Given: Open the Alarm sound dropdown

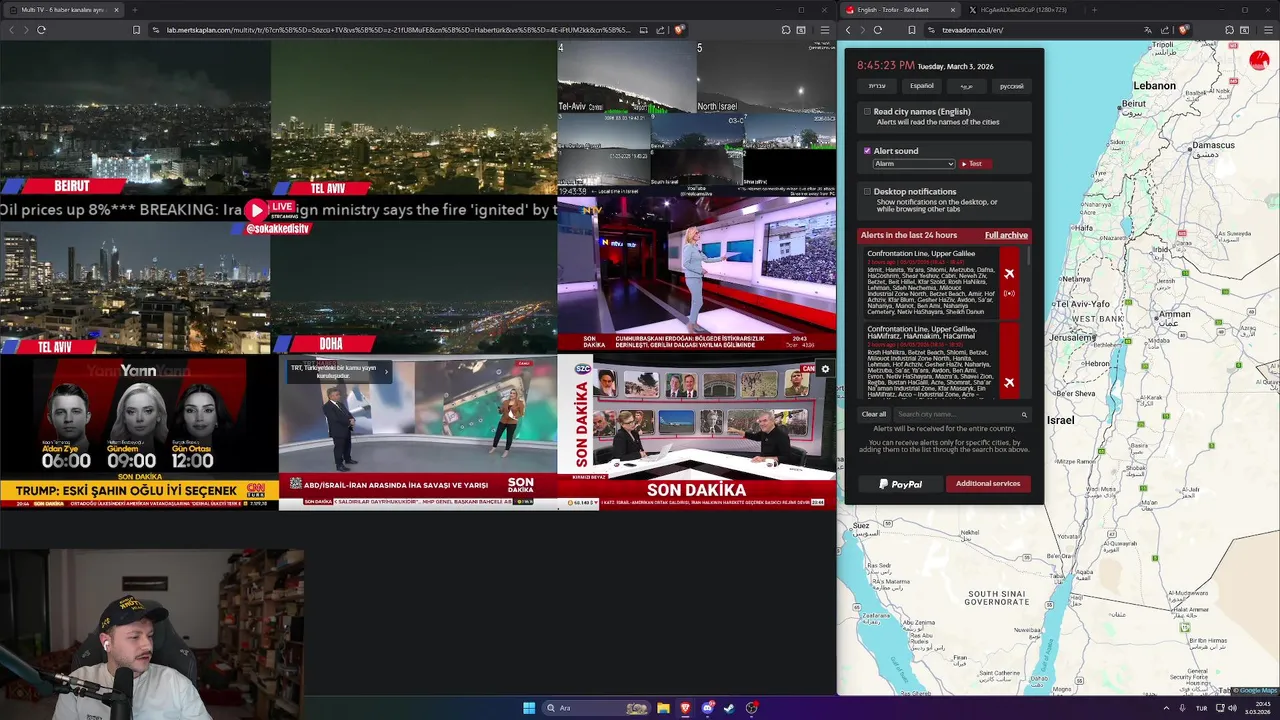Looking at the screenshot, I should pos(914,164).
